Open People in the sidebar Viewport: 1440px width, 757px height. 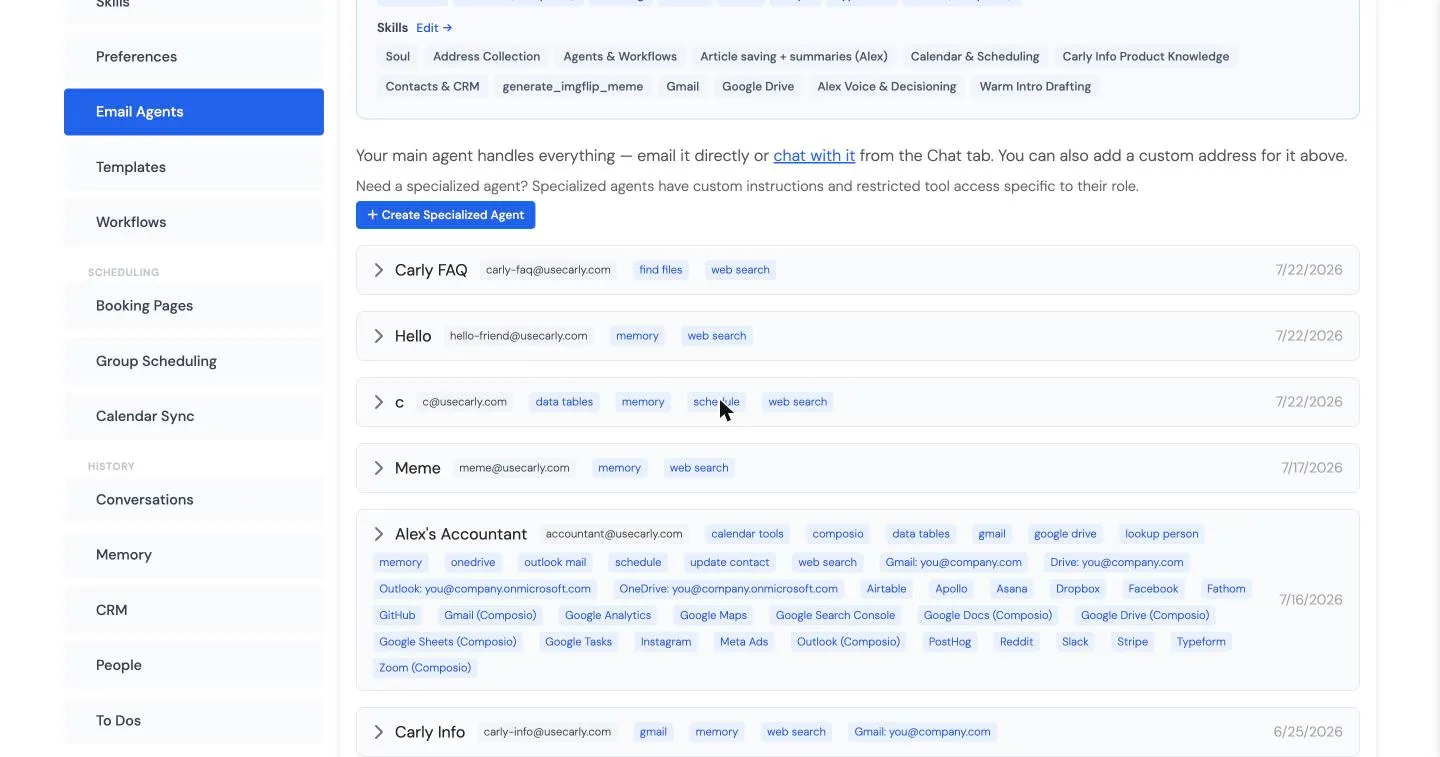coord(194,665)
